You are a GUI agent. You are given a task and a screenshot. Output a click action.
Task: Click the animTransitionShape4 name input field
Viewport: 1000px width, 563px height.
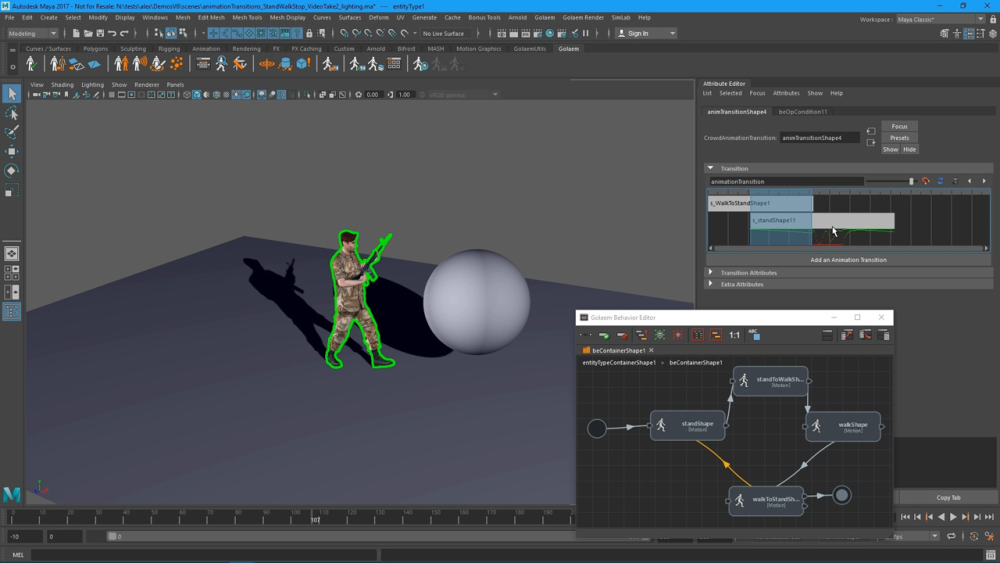pyautogui.click(x=819, y=138)
